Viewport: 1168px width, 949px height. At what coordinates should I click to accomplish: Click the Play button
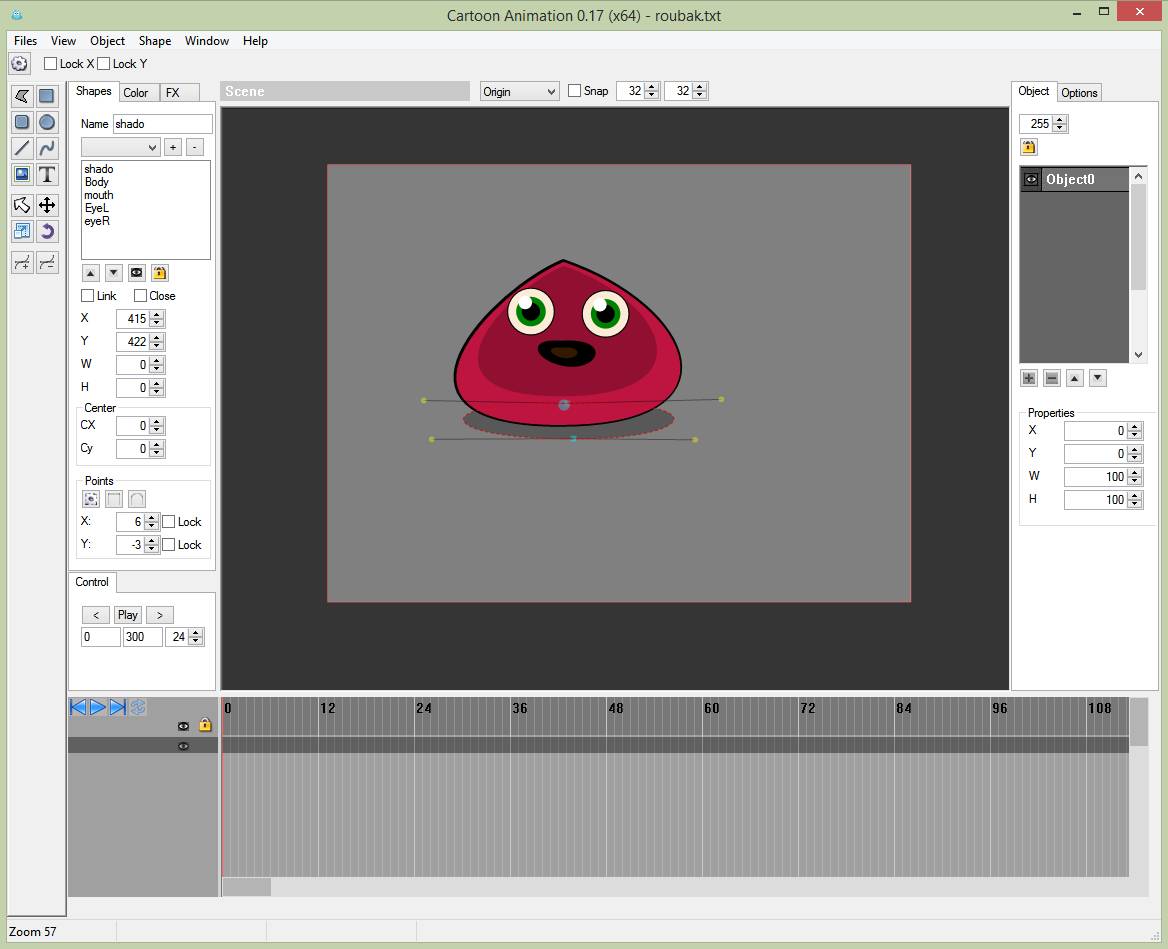pos(127,615)
